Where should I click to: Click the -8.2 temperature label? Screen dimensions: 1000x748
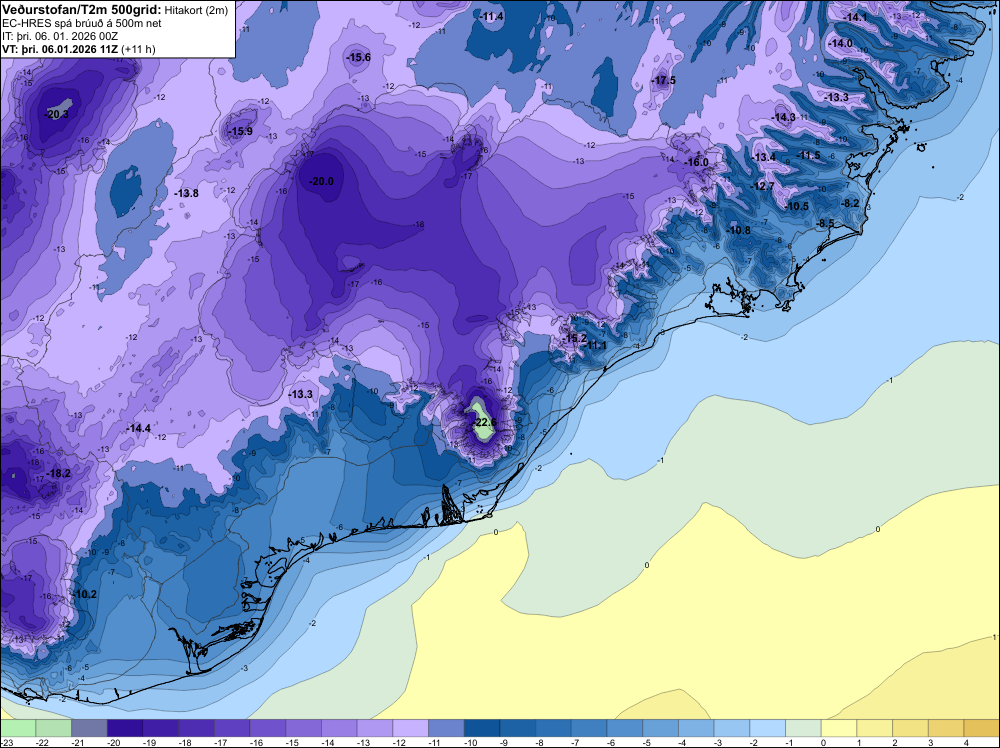(x=851, y=203)
